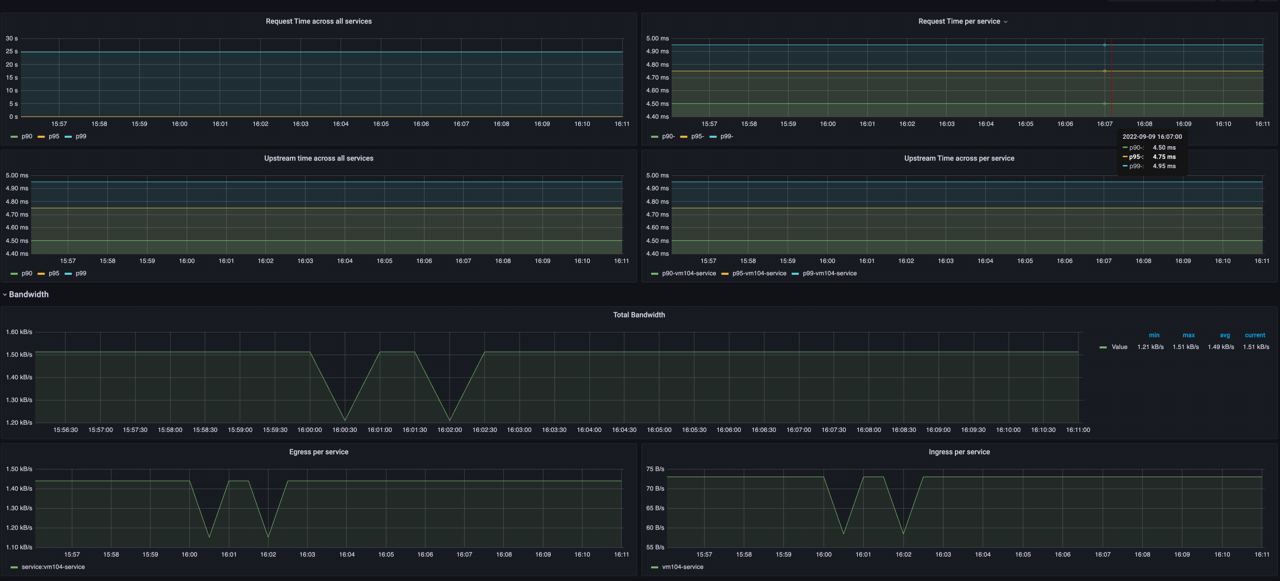Open color picker for p90-vm104-service green swatch
The height and width of the screenshot is (581, 1280).
(x=654, y=273)
